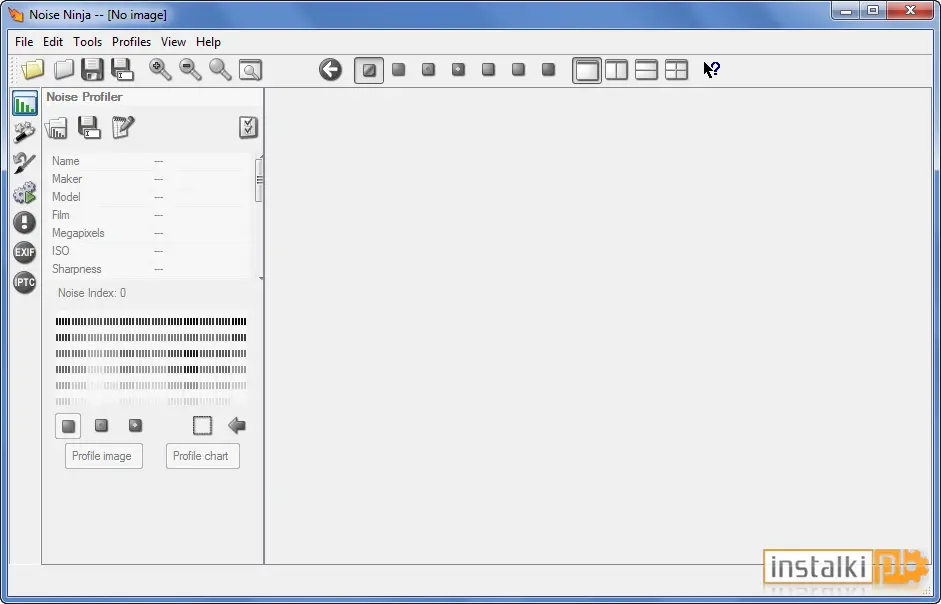Screen dimensions: 941x604
Task: Click the left arrow in Noise Profiler
Action: point(237,426)
